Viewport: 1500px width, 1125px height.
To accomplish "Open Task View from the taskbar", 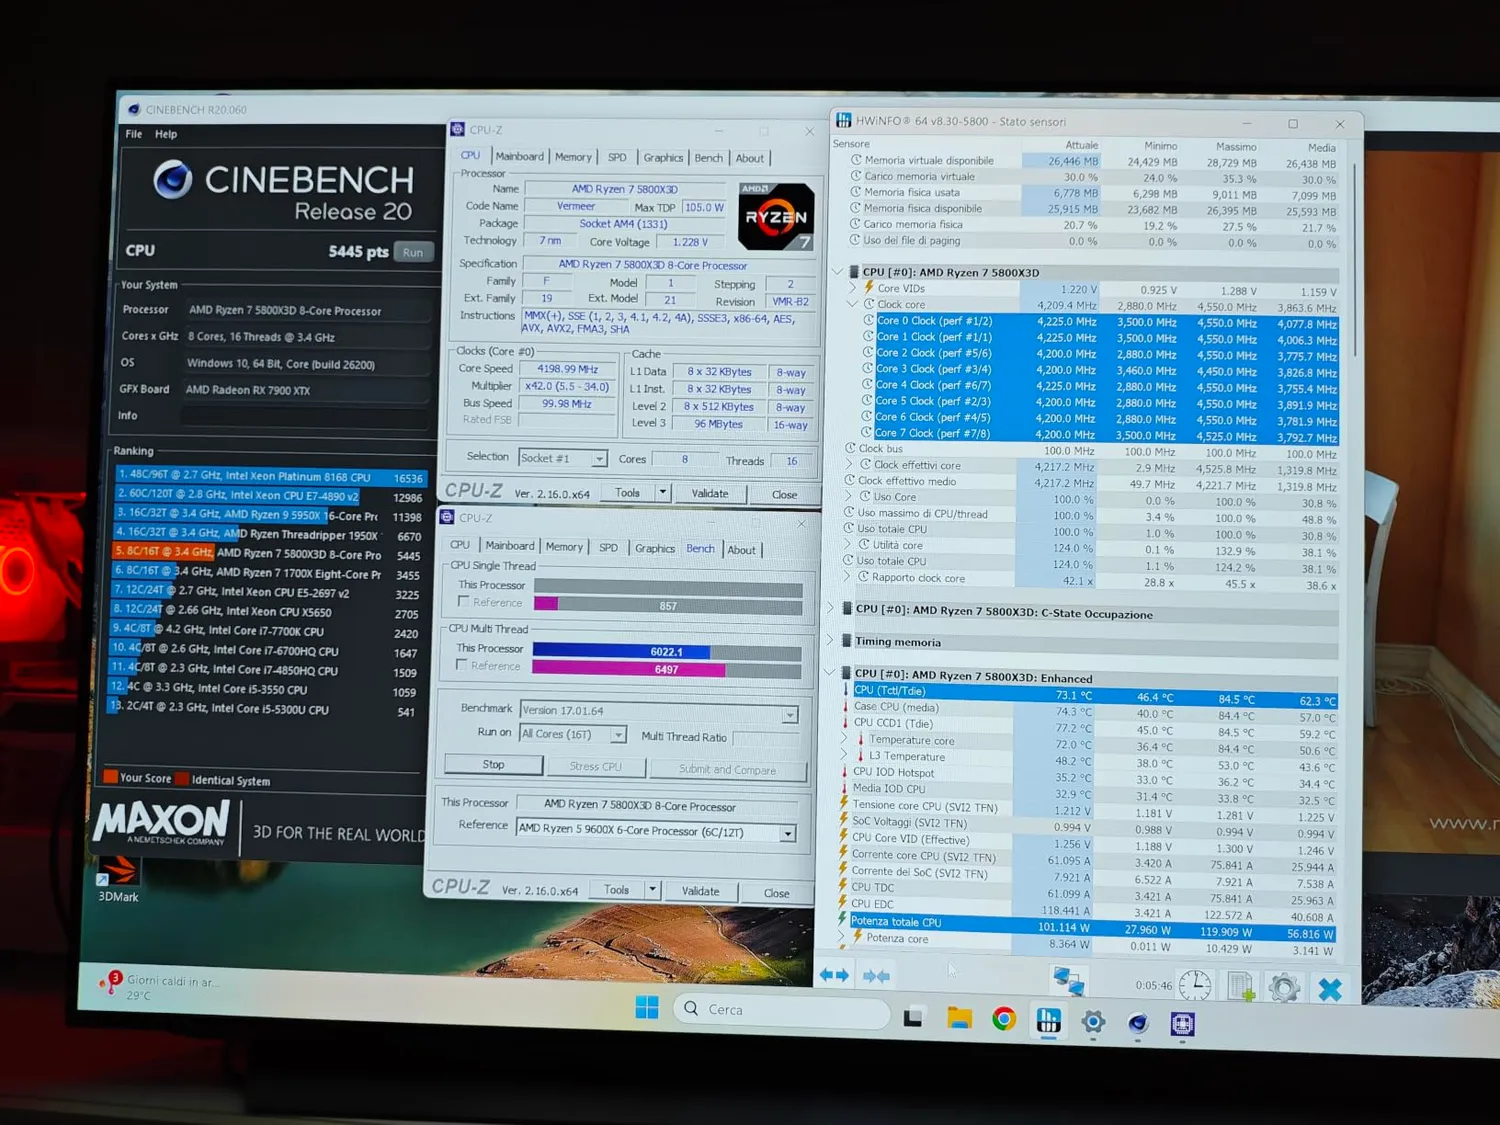I will coord(913,1017).
